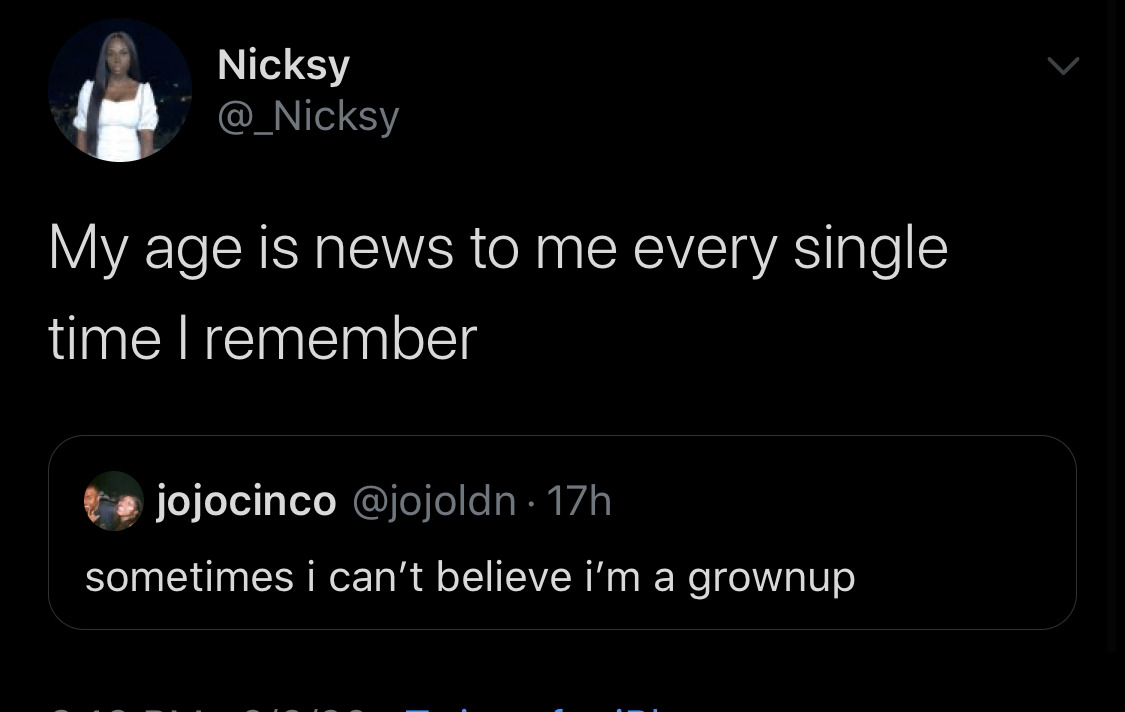Click the @jojoldn username
The width and height of the screenshot is (1125, 712).
tap(434, 501)
